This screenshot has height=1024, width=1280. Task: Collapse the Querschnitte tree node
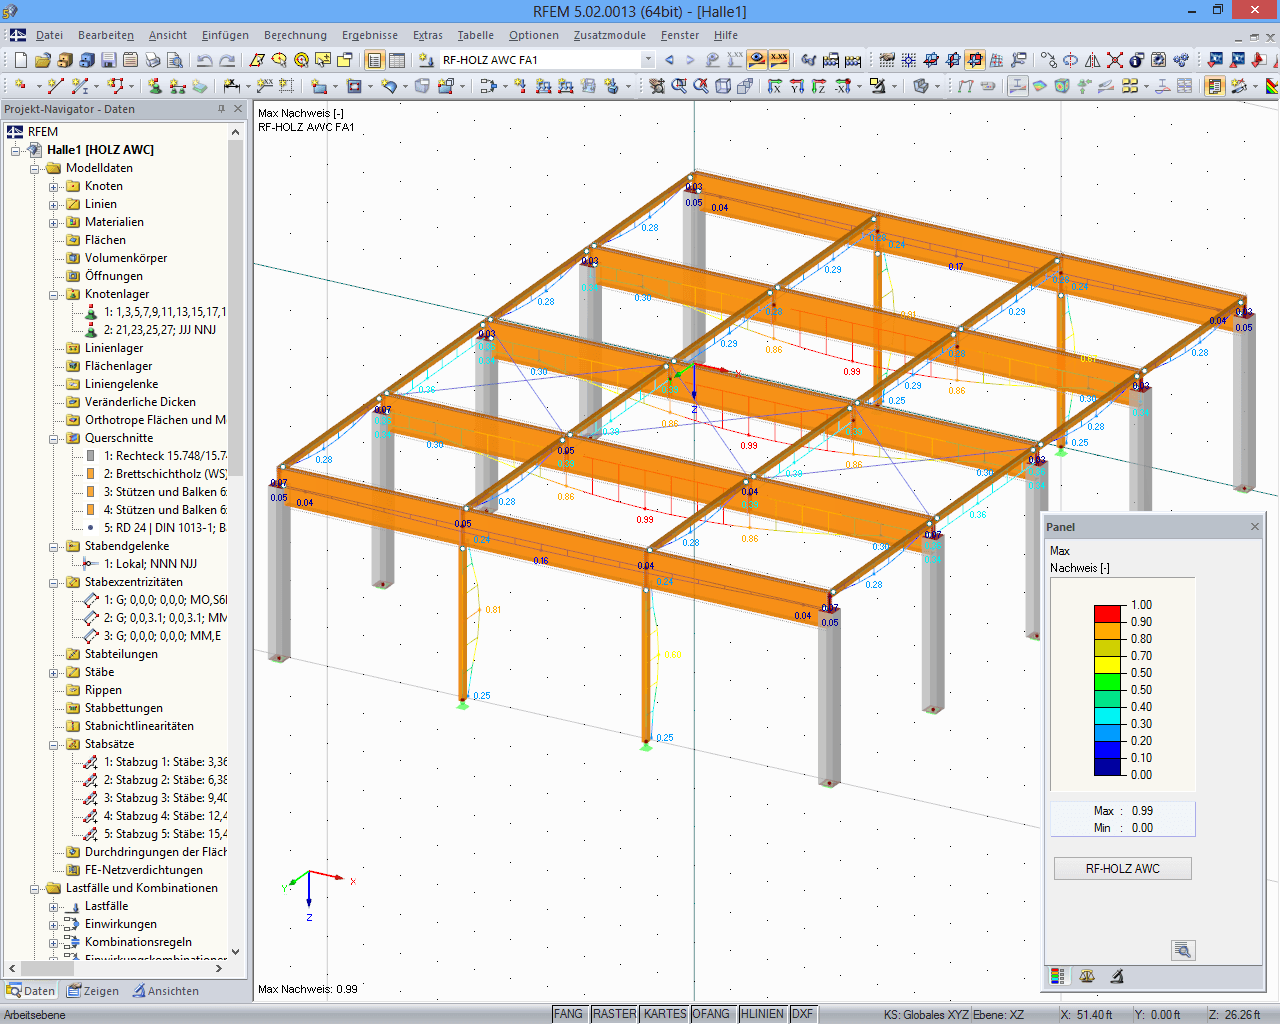(54, 438)
